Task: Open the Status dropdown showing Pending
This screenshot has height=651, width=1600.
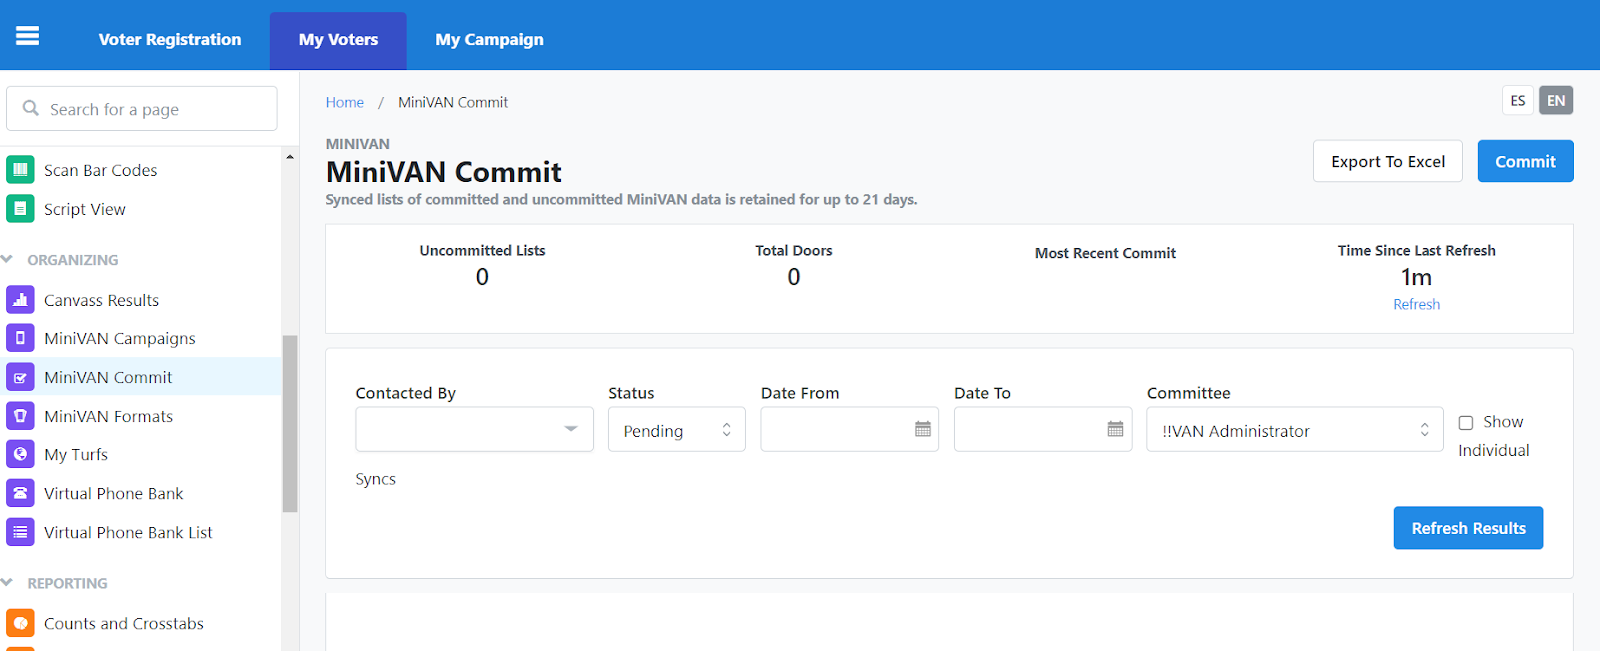Action: 677,429
